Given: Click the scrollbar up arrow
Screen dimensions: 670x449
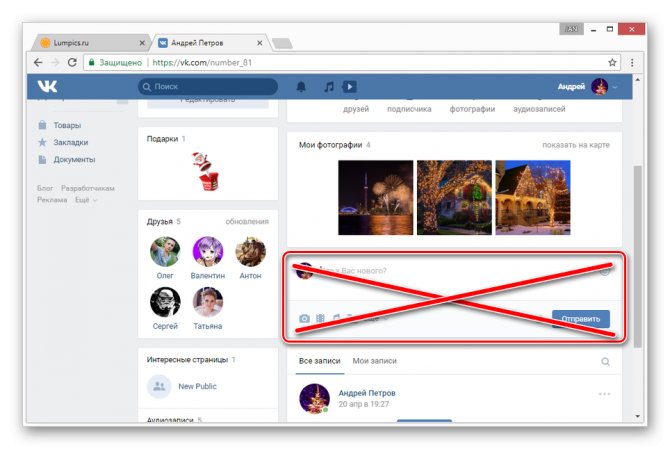Looking at the screenshot, I should pyautogui.click(x=638, y=79).
